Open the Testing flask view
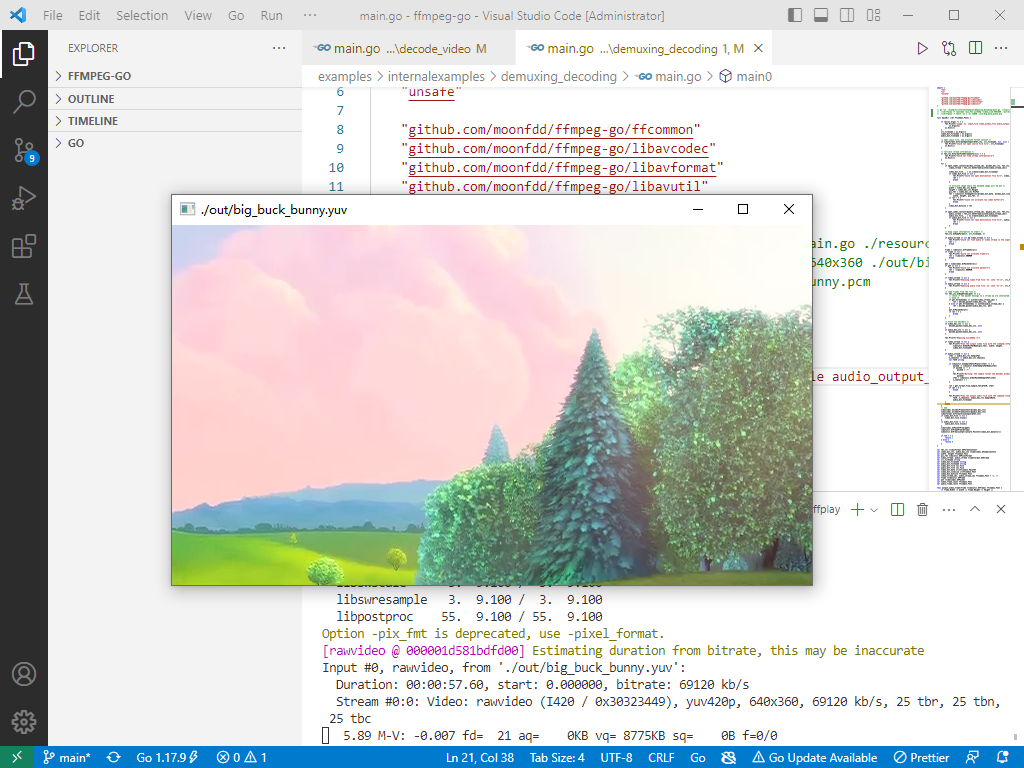This screenshot has height=768, width=1024. coord(24,295)
